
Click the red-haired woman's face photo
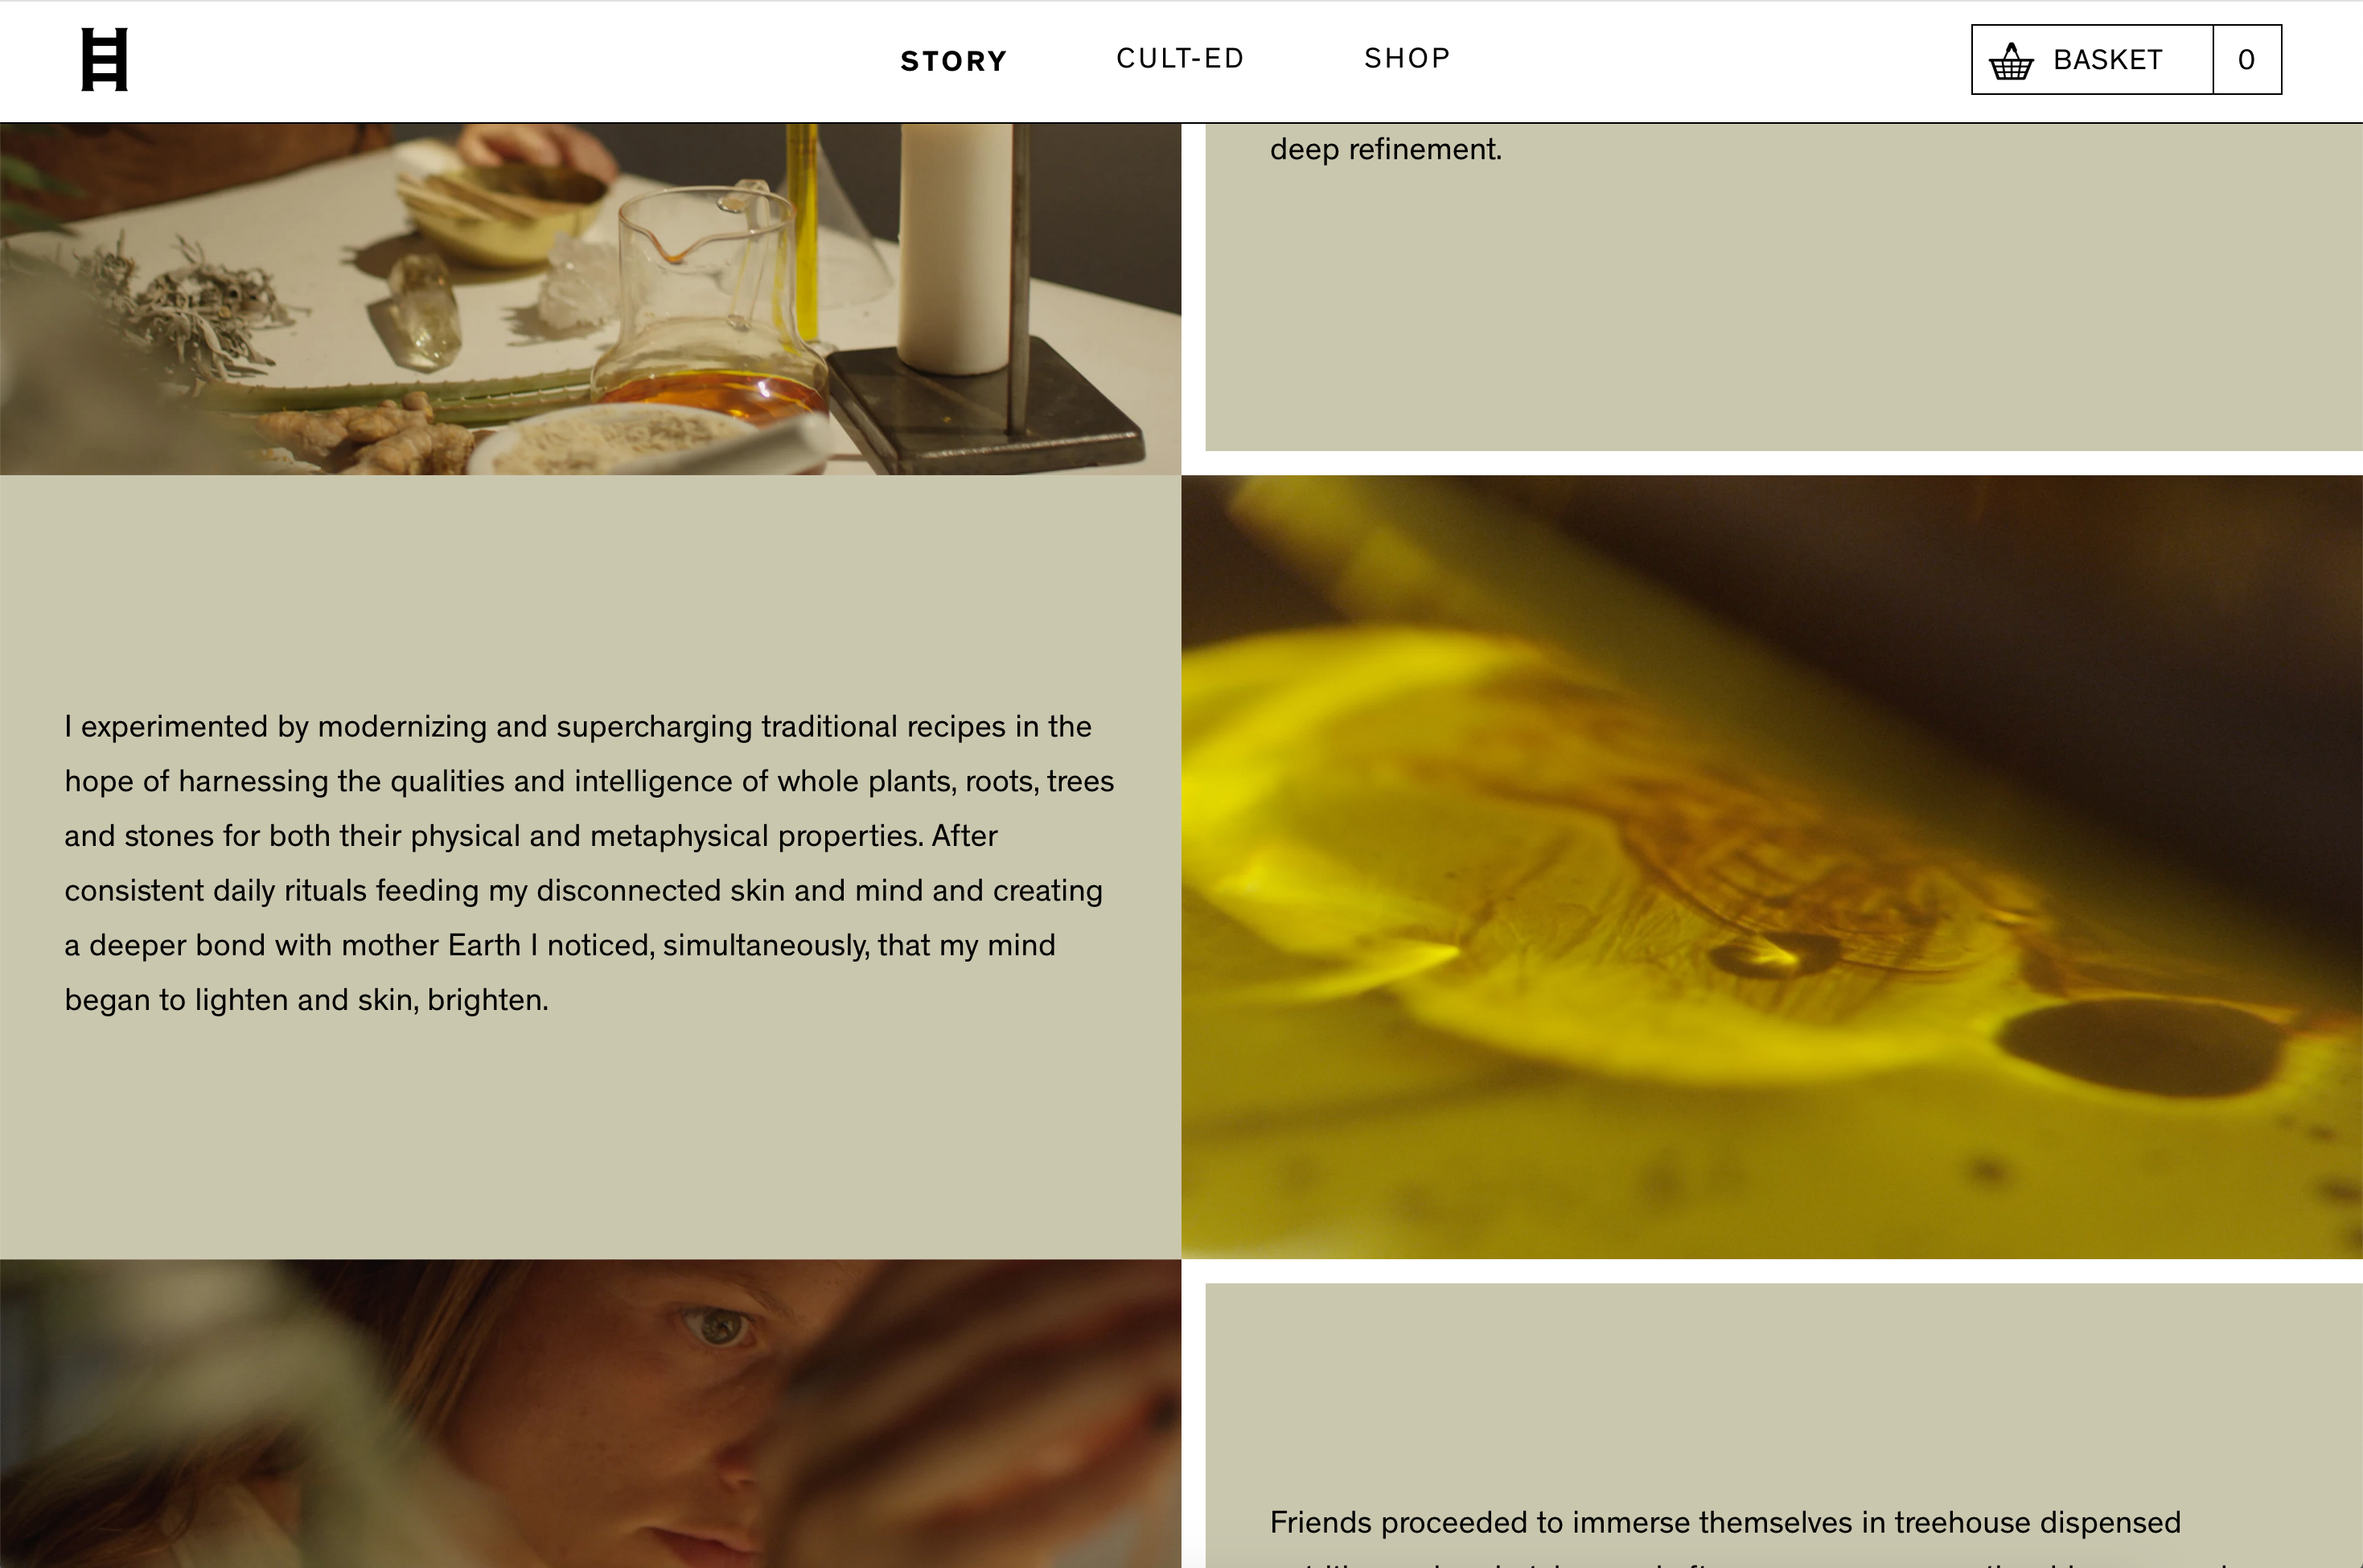point(590,1413)
